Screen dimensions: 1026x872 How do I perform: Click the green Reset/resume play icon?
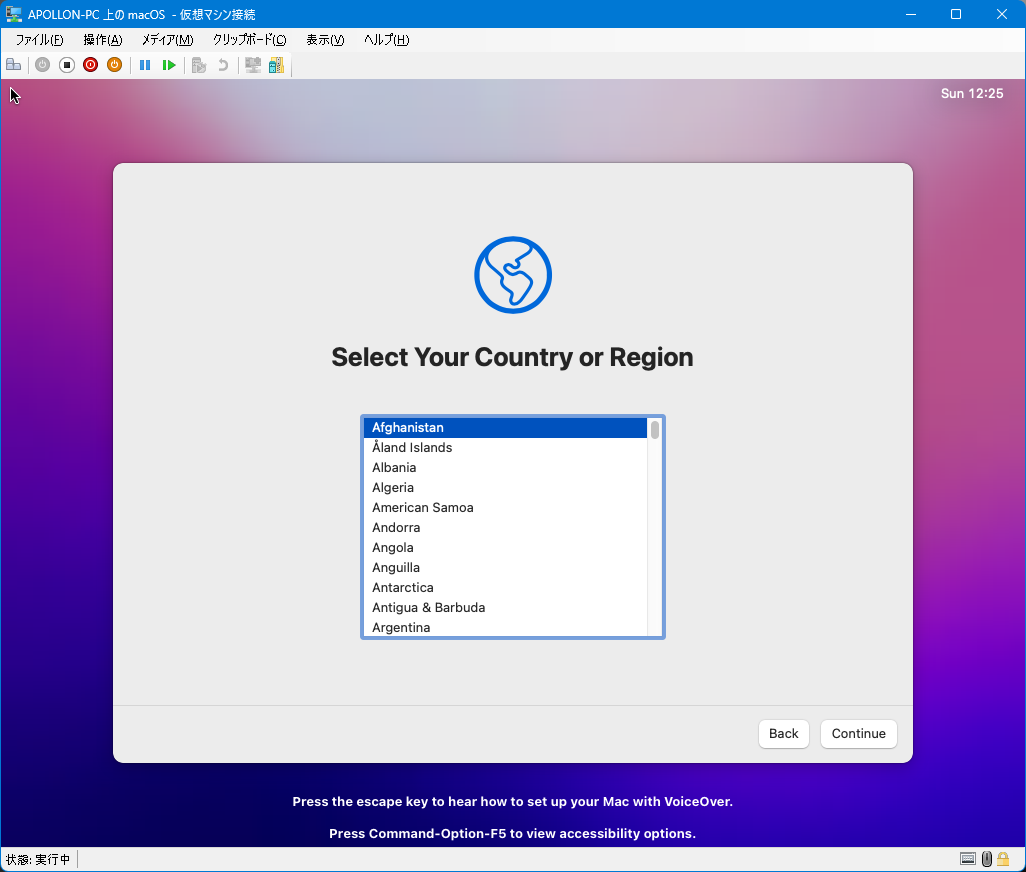pos(169,65)
